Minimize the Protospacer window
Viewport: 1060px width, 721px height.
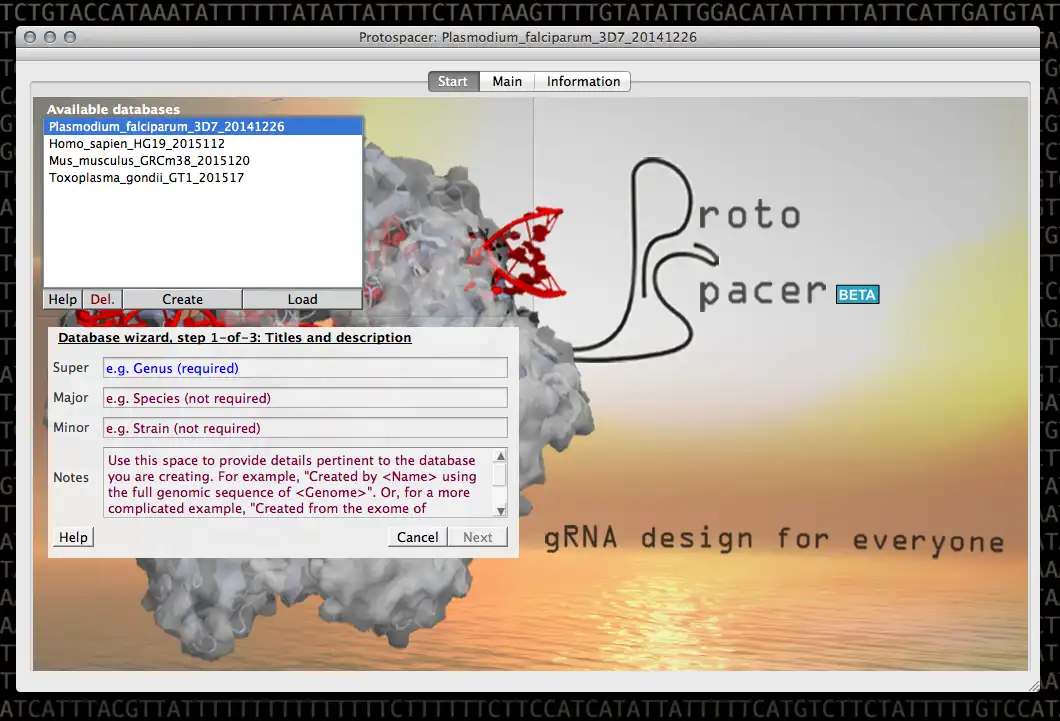50,37
